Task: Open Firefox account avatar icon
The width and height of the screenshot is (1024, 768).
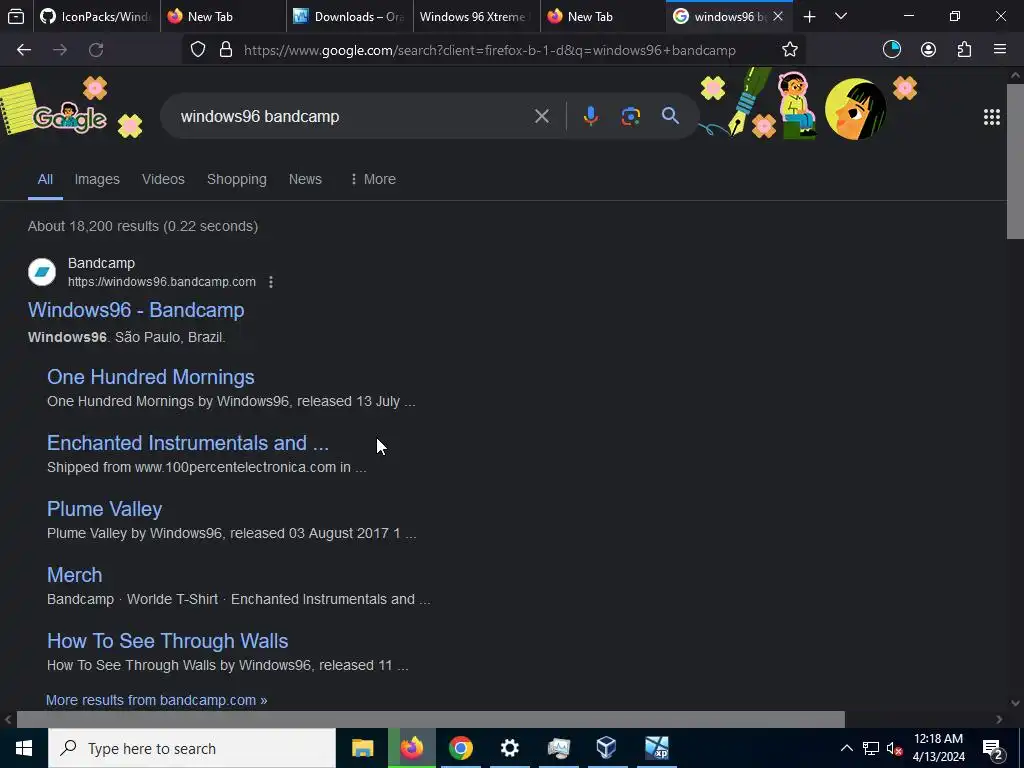Action: pyautogui.click(x=928, y=50)
